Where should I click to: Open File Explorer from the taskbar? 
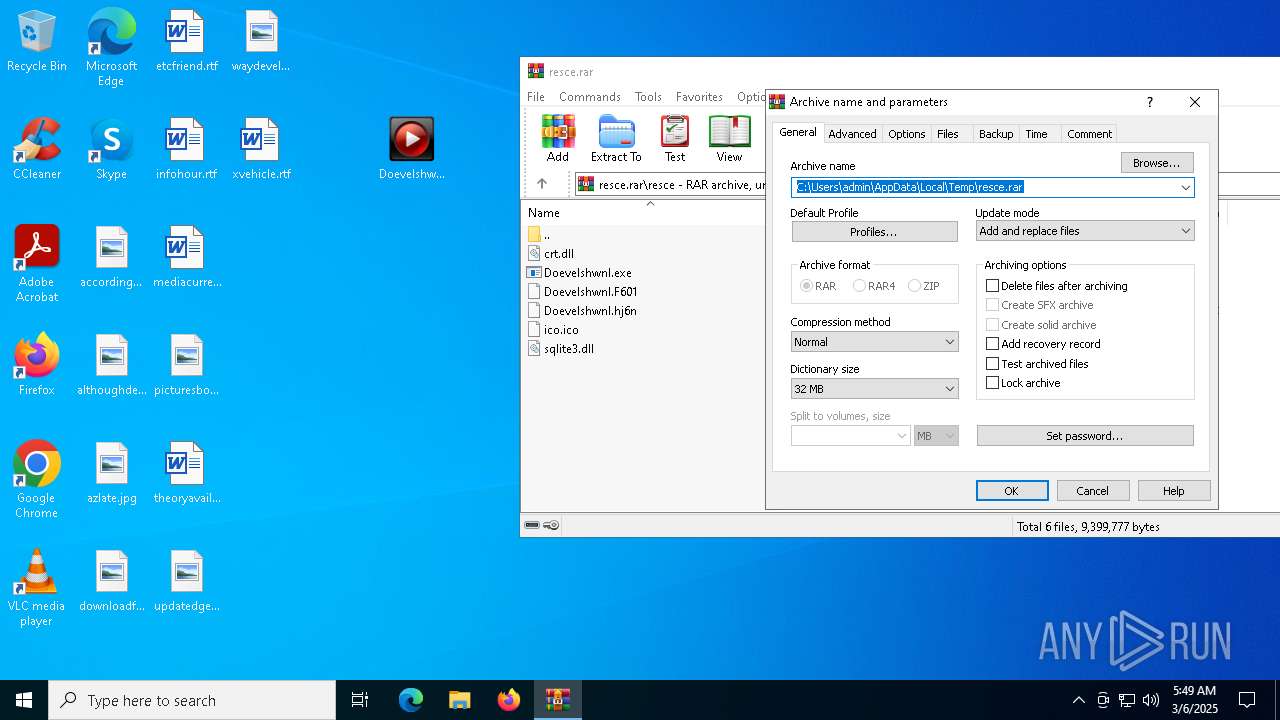click(x=460, y=700)
